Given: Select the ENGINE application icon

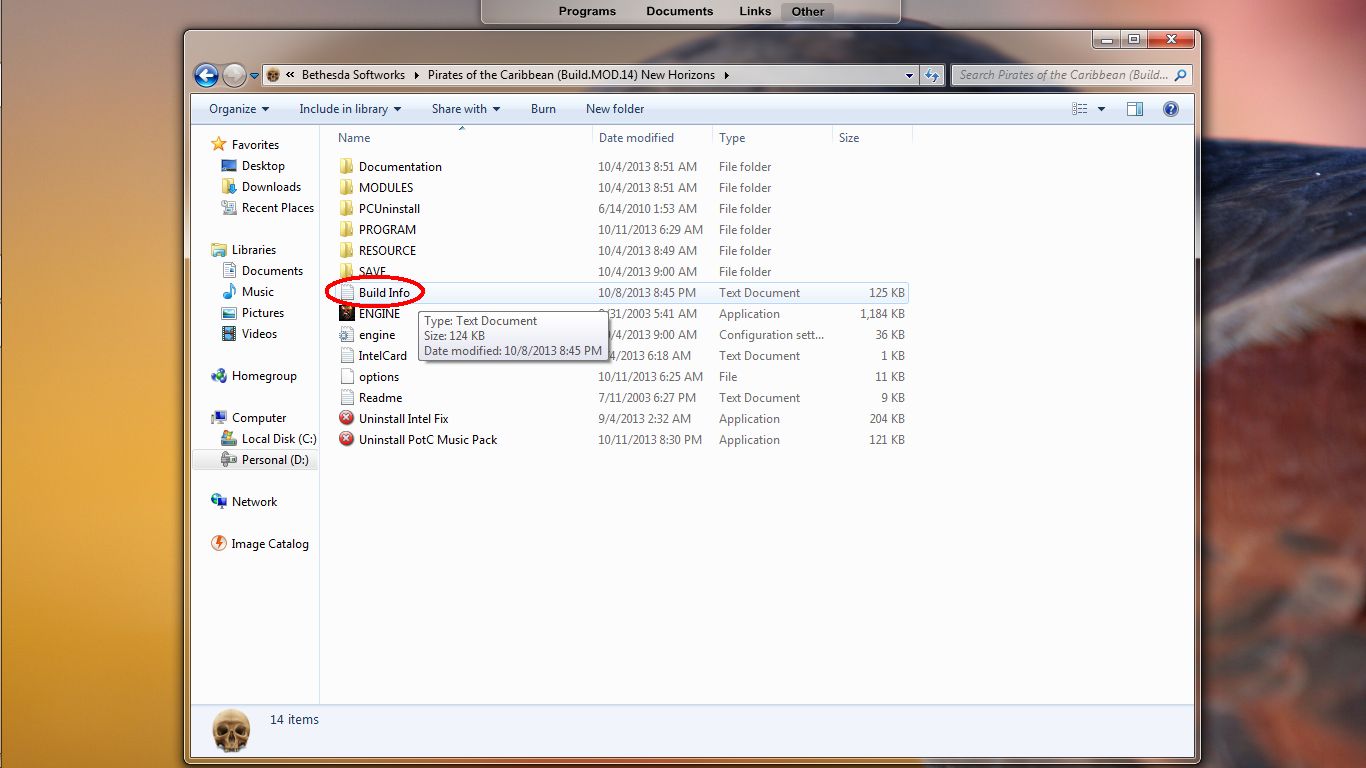Looking at the screenshot, I should coord(346,313).
